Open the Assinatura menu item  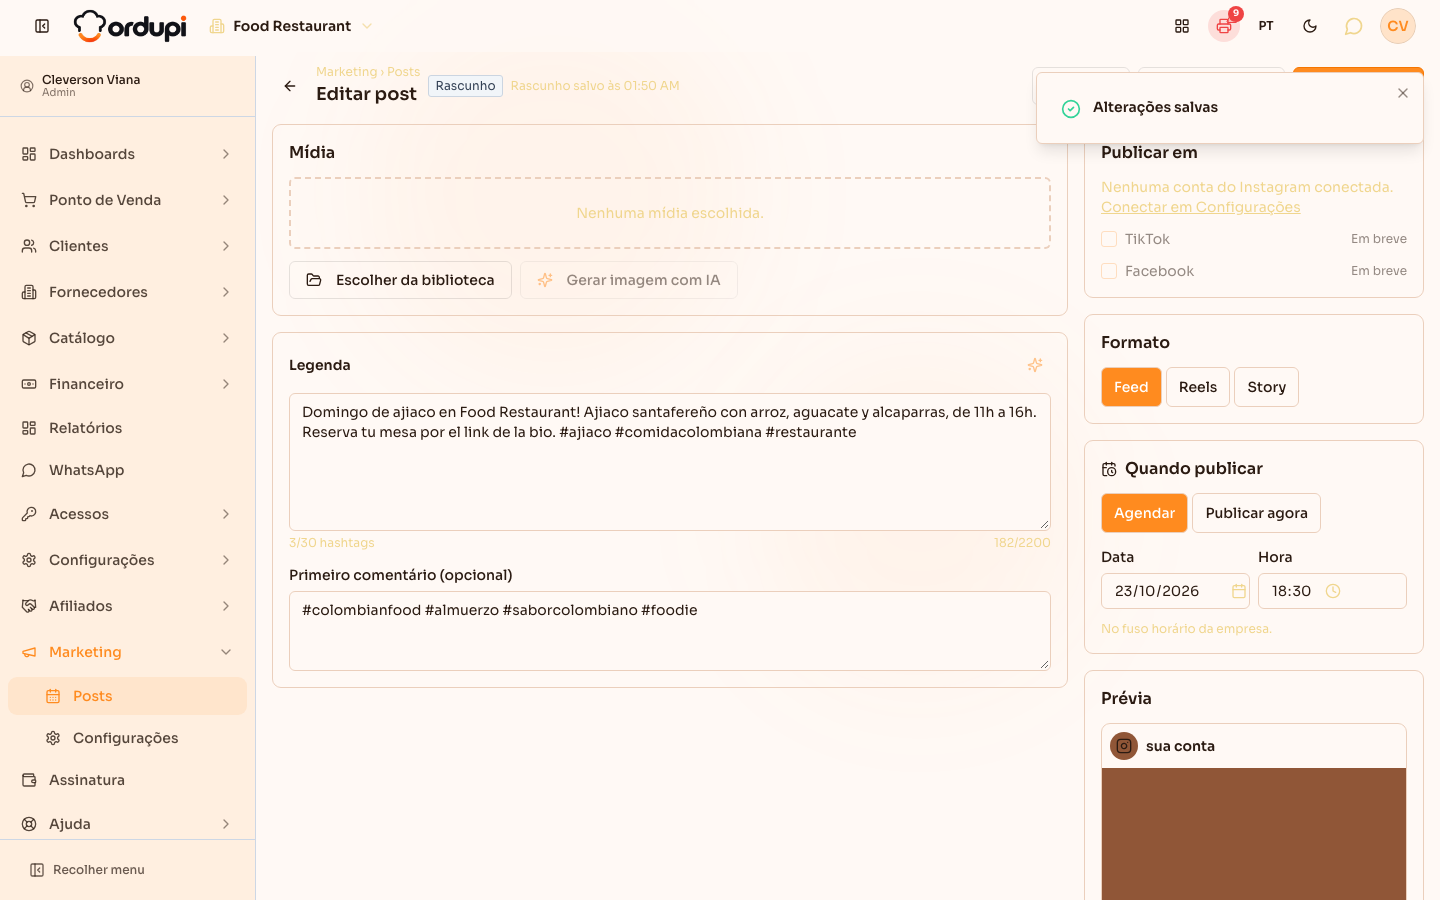tap(128, 780)
